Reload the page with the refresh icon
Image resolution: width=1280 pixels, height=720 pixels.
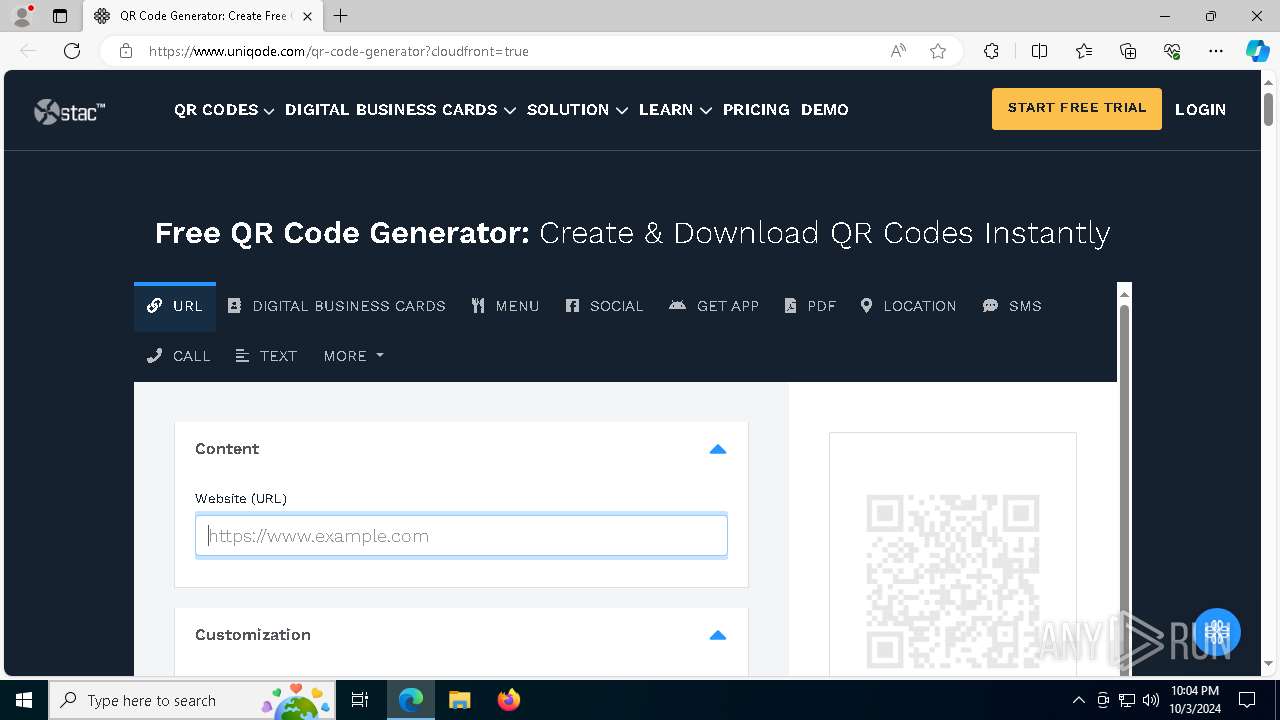tap(72, 51)
